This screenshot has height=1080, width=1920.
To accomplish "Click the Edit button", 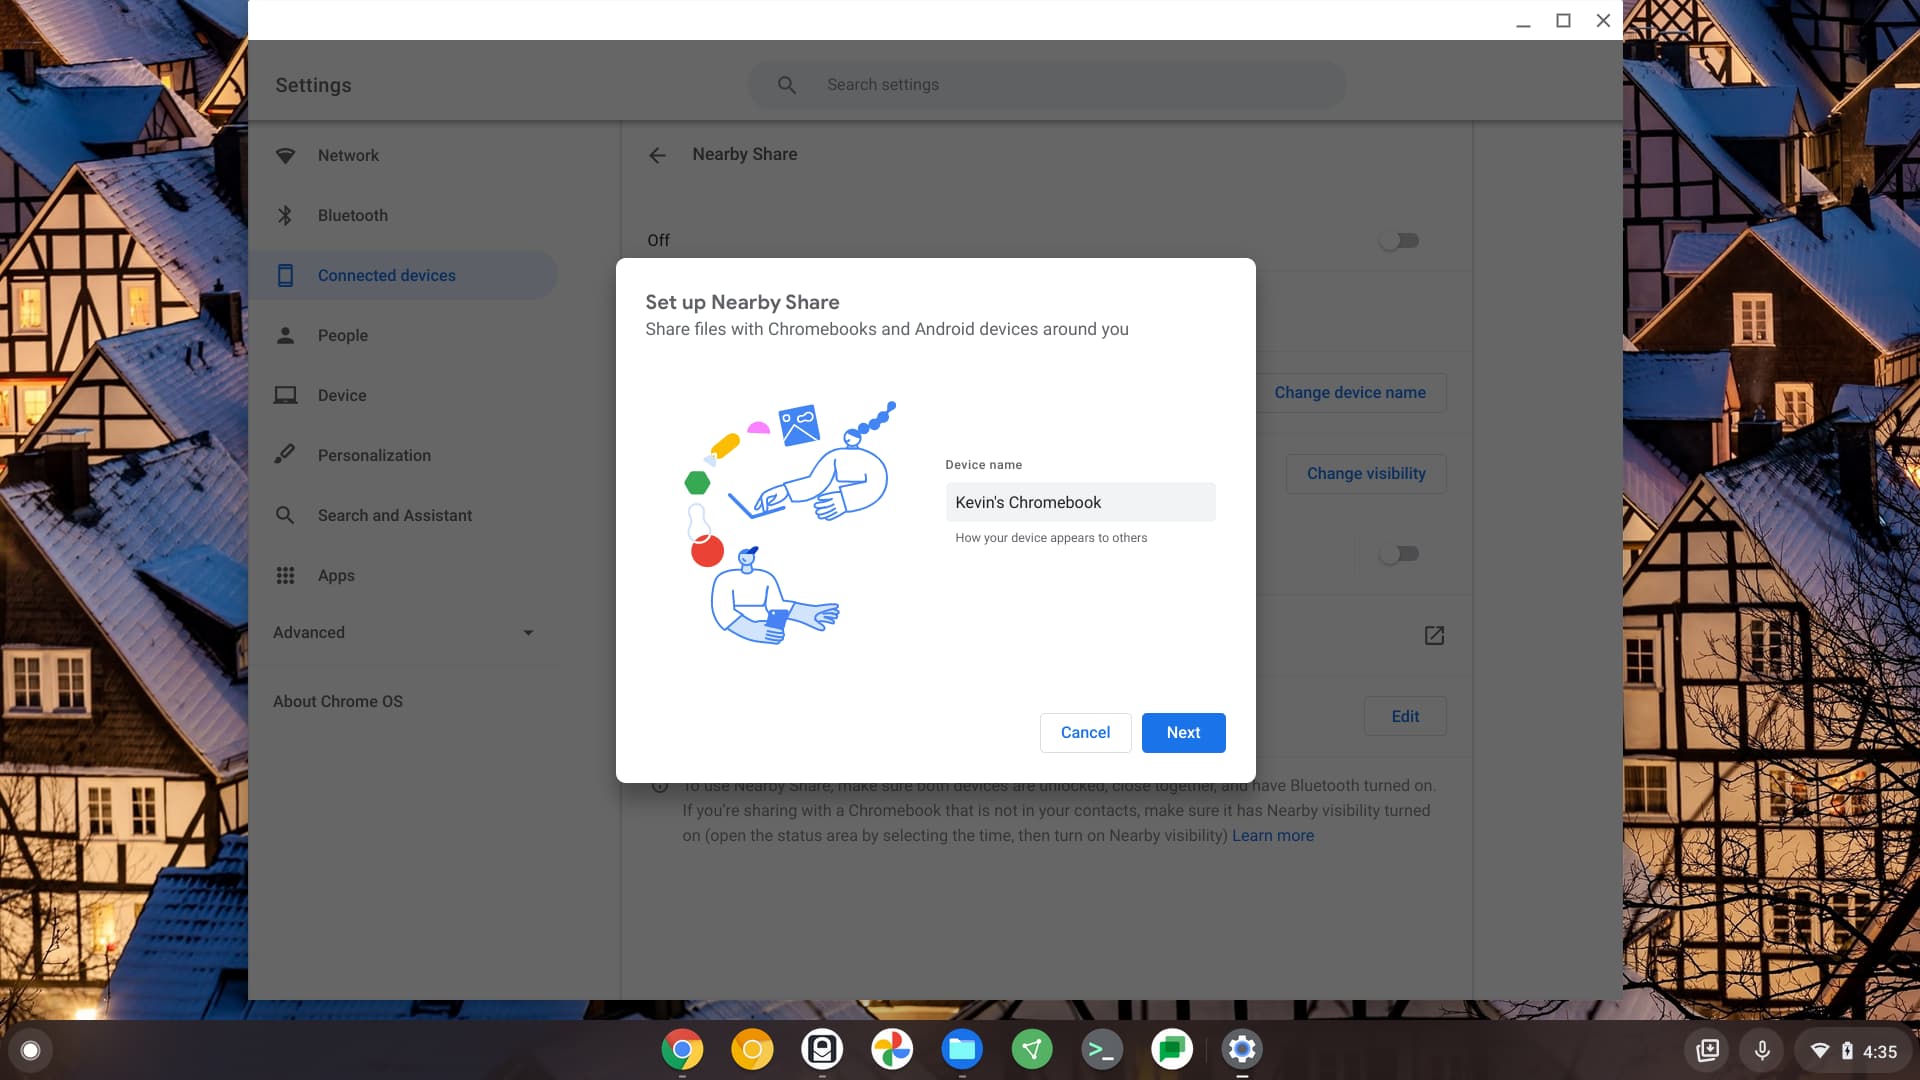I will click(1405, 716).
